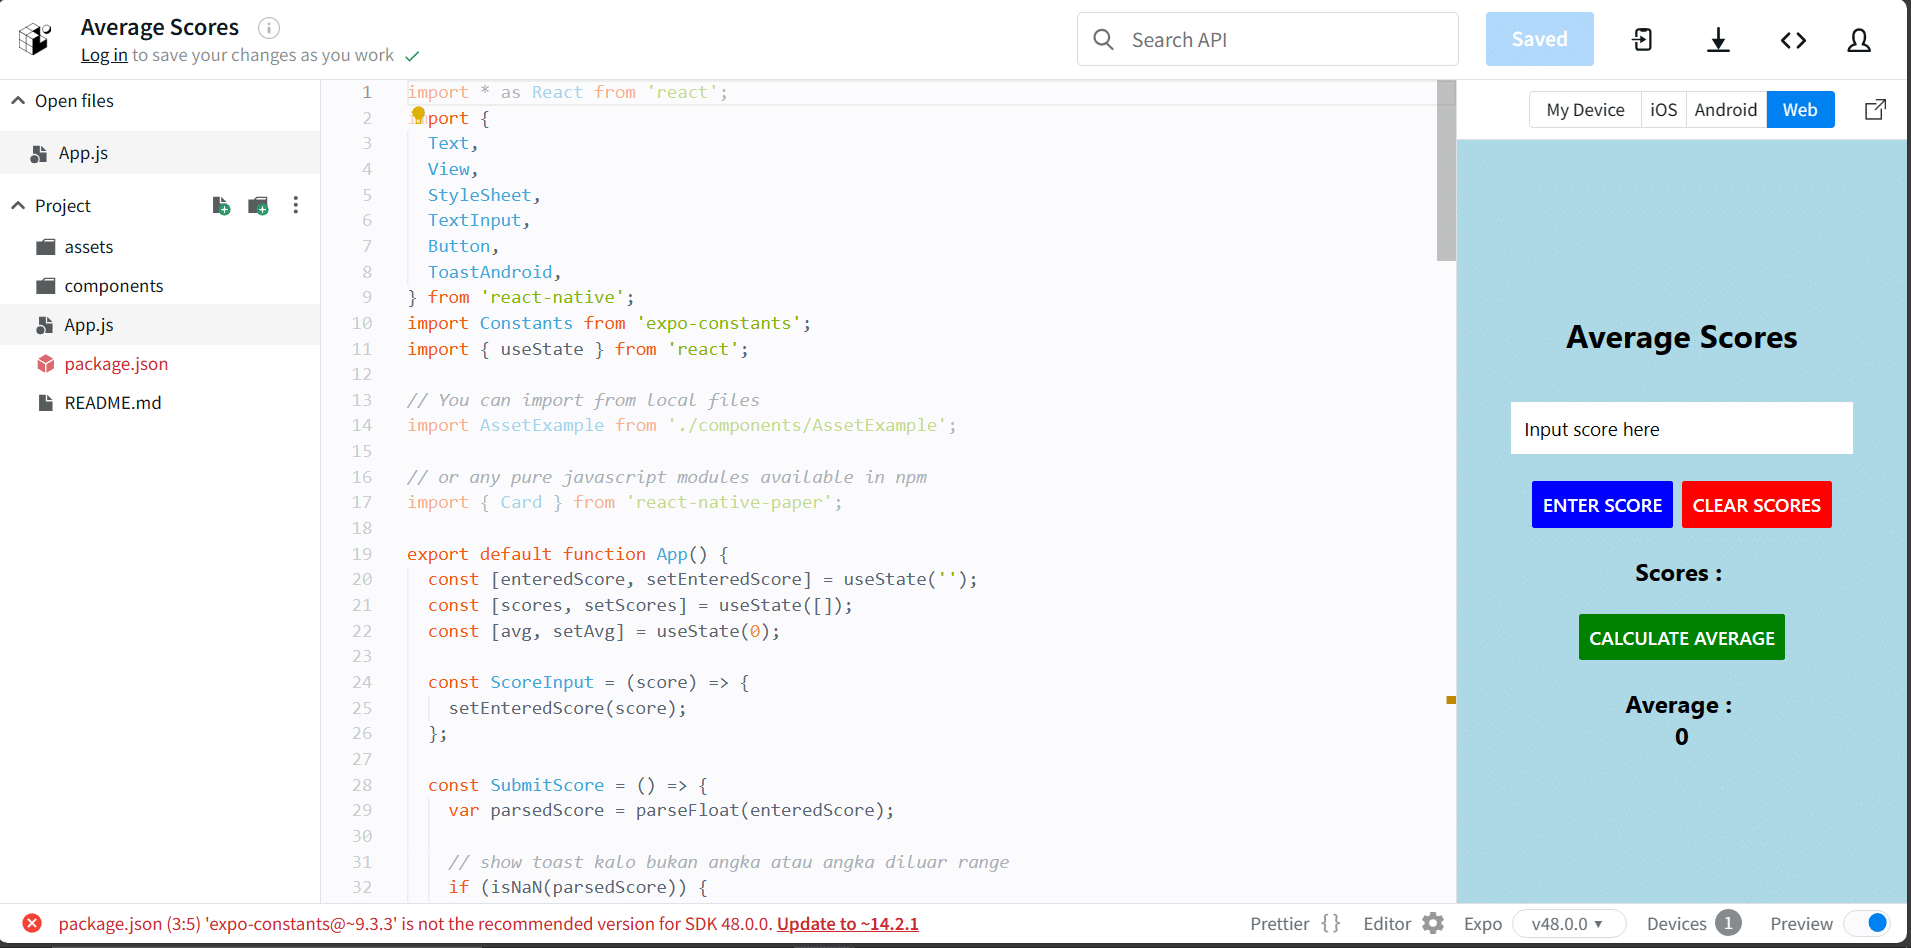This screenshot has height=948, width=1911.
Task: Open the Project three-dot menu
Action: coord(295,205)
